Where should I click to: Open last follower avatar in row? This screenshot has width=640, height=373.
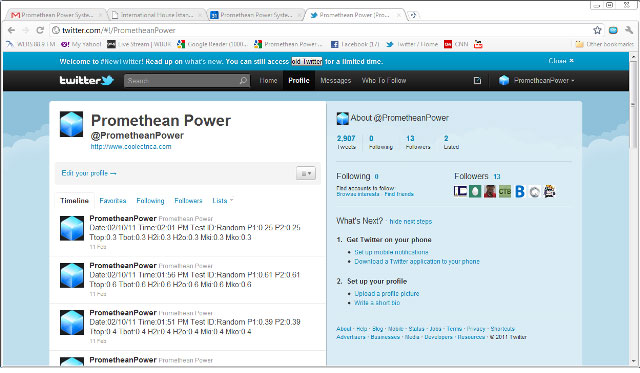pos(549,191)
